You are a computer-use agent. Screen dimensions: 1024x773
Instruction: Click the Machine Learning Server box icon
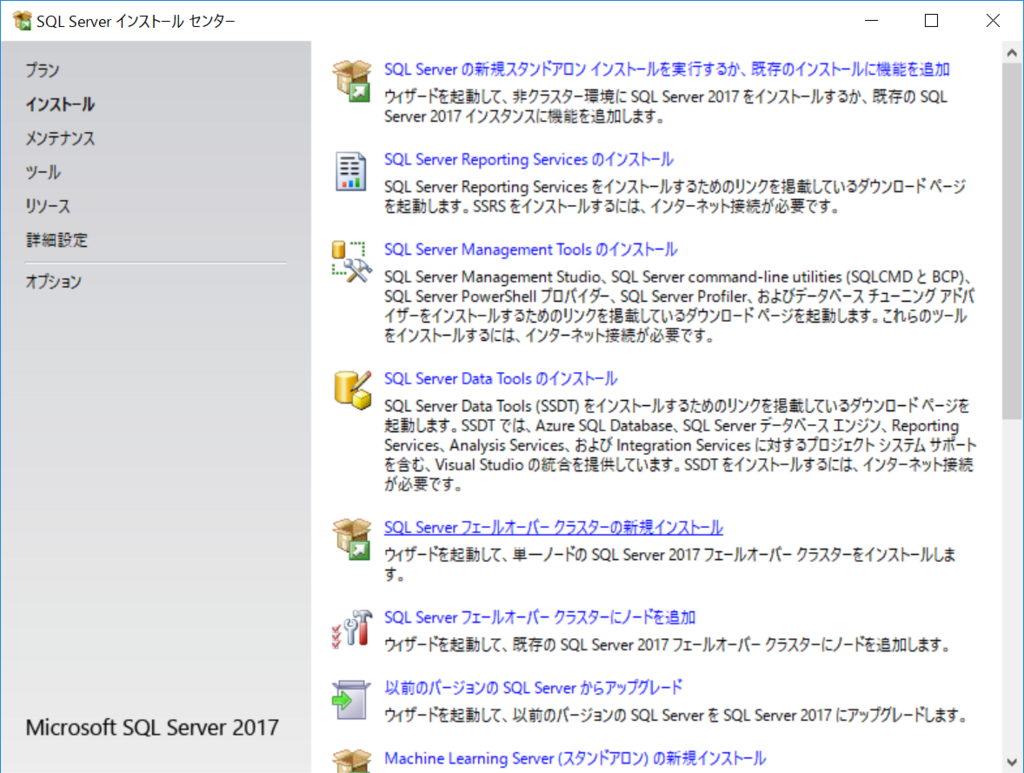(352, 761)
